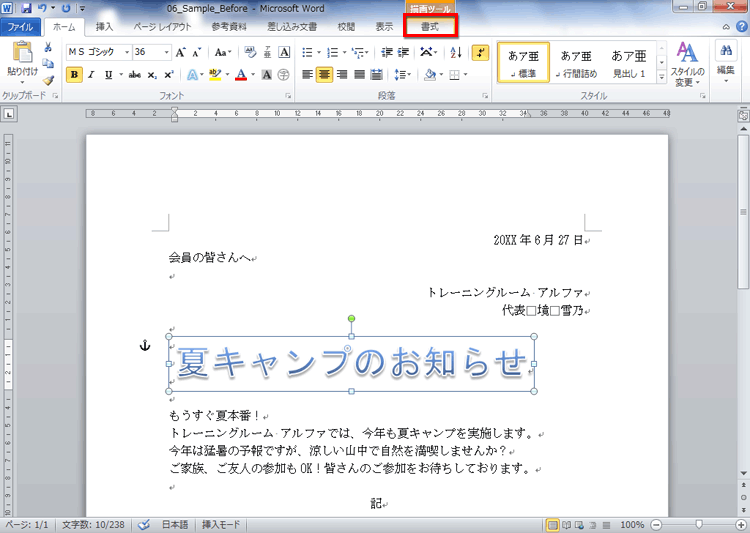This screenshot has width=750, height=533.
Task: Click the Character Border icon
Action: (x=284, y=52)
